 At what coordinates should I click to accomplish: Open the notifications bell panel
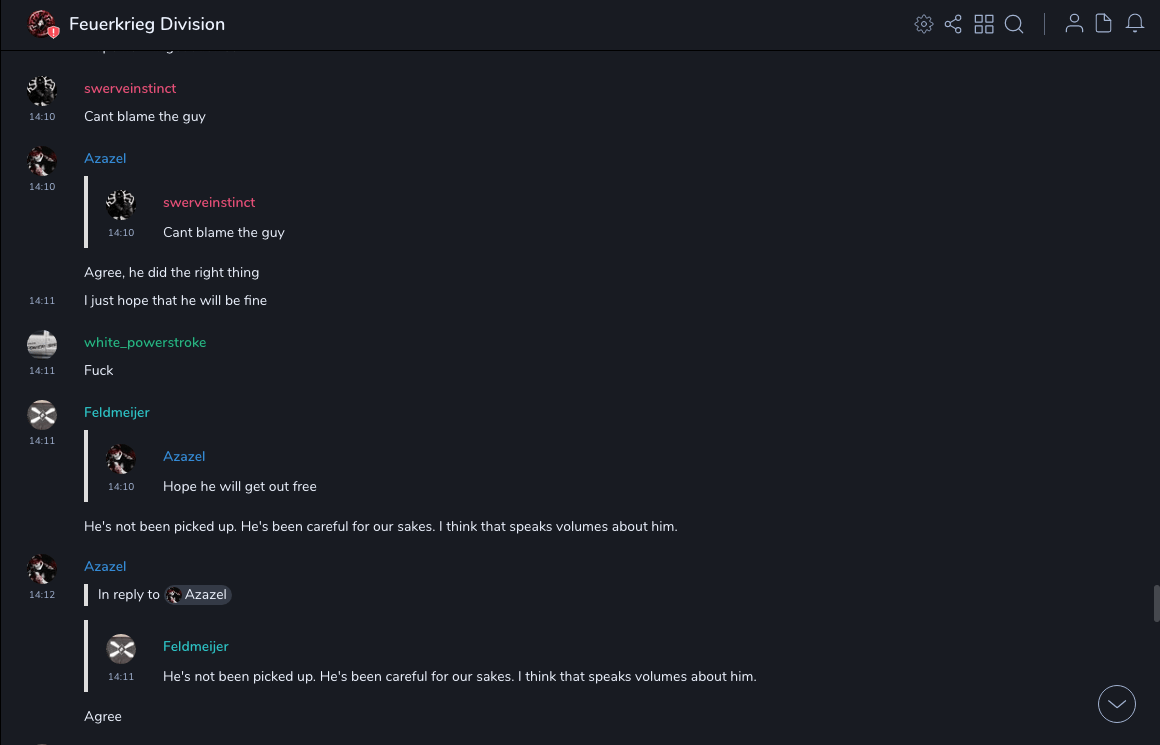pyautogui.click(x=1135, y=24)
